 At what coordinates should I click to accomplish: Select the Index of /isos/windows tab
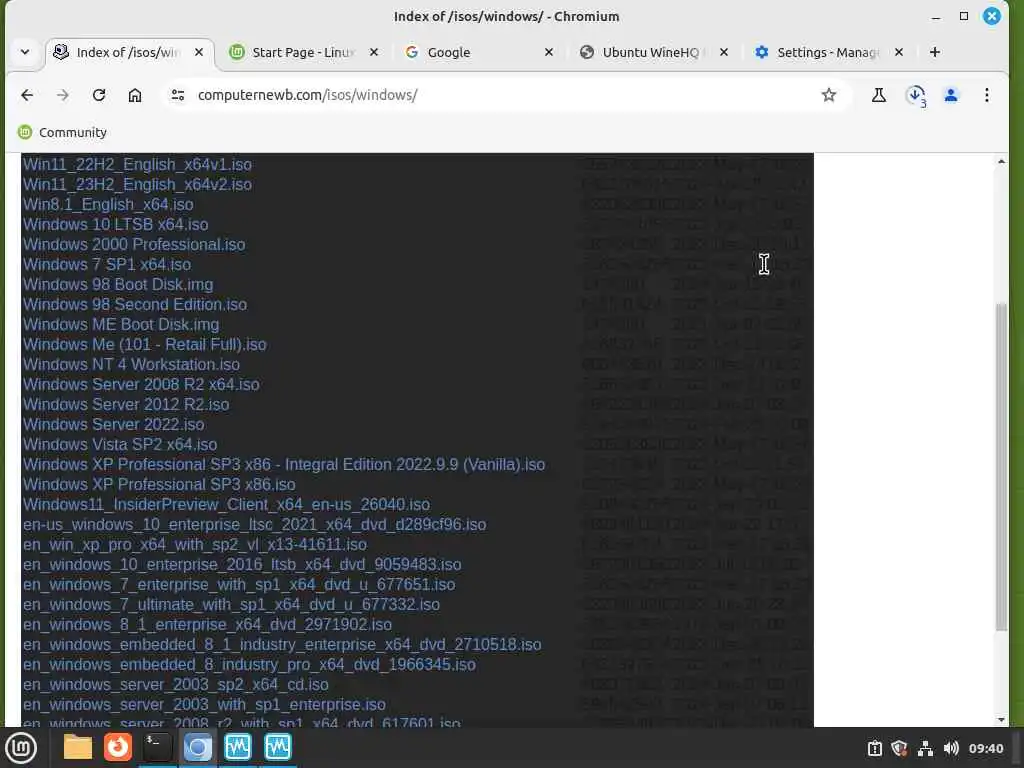129,52
